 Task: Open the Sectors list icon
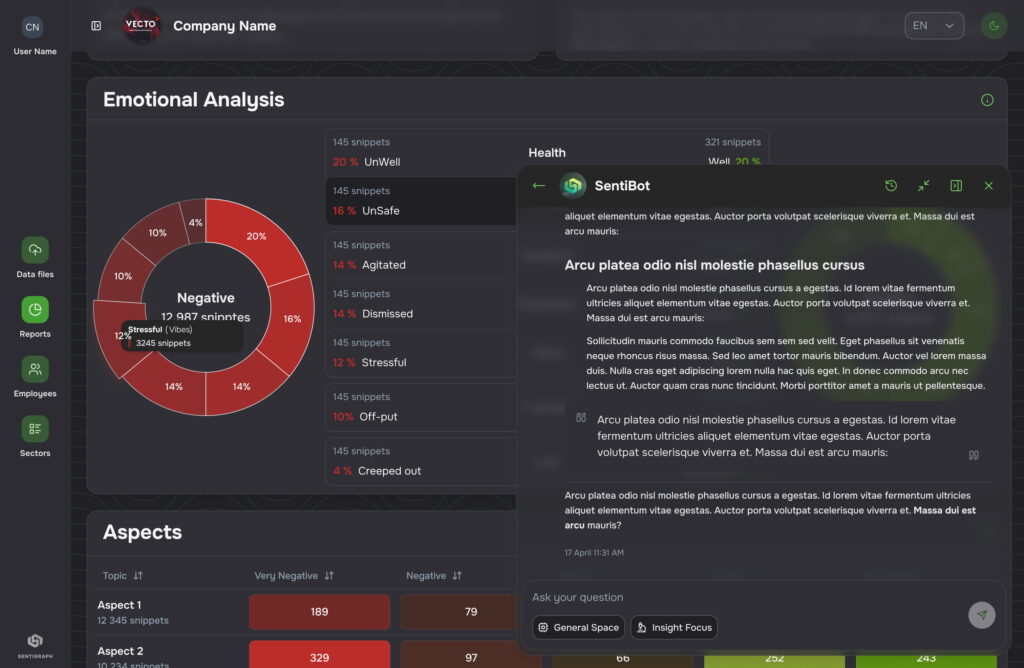pyautogui.click(x=35, y=429)
